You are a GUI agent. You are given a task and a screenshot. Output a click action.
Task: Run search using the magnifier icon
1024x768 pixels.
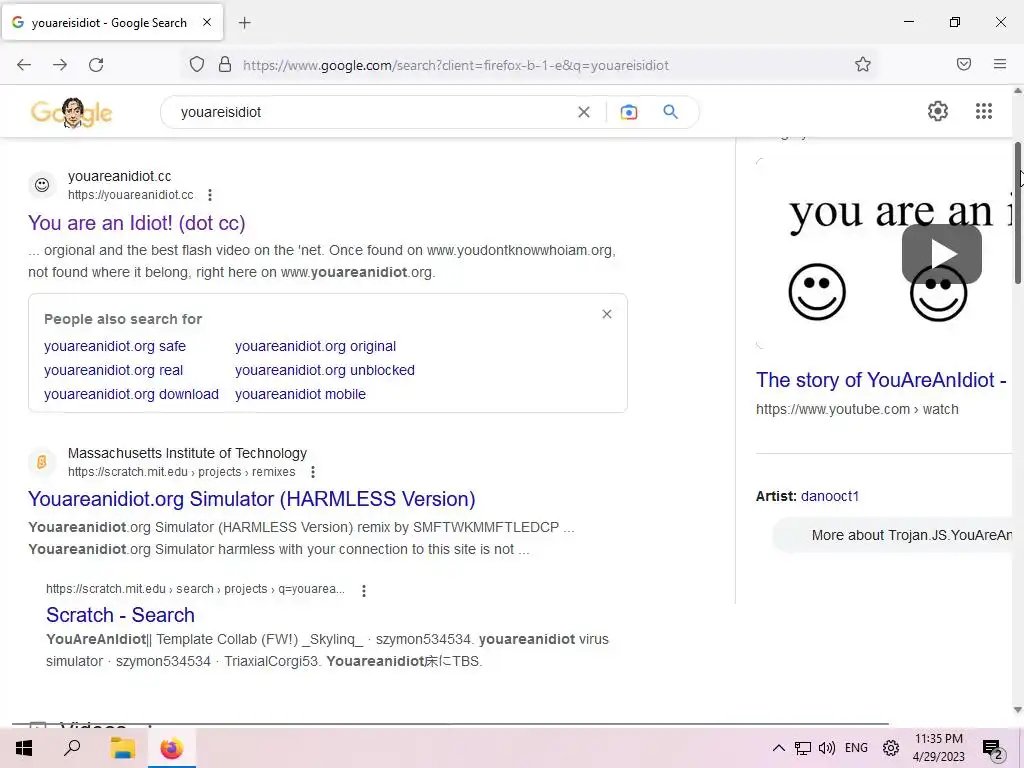(670, 112)
